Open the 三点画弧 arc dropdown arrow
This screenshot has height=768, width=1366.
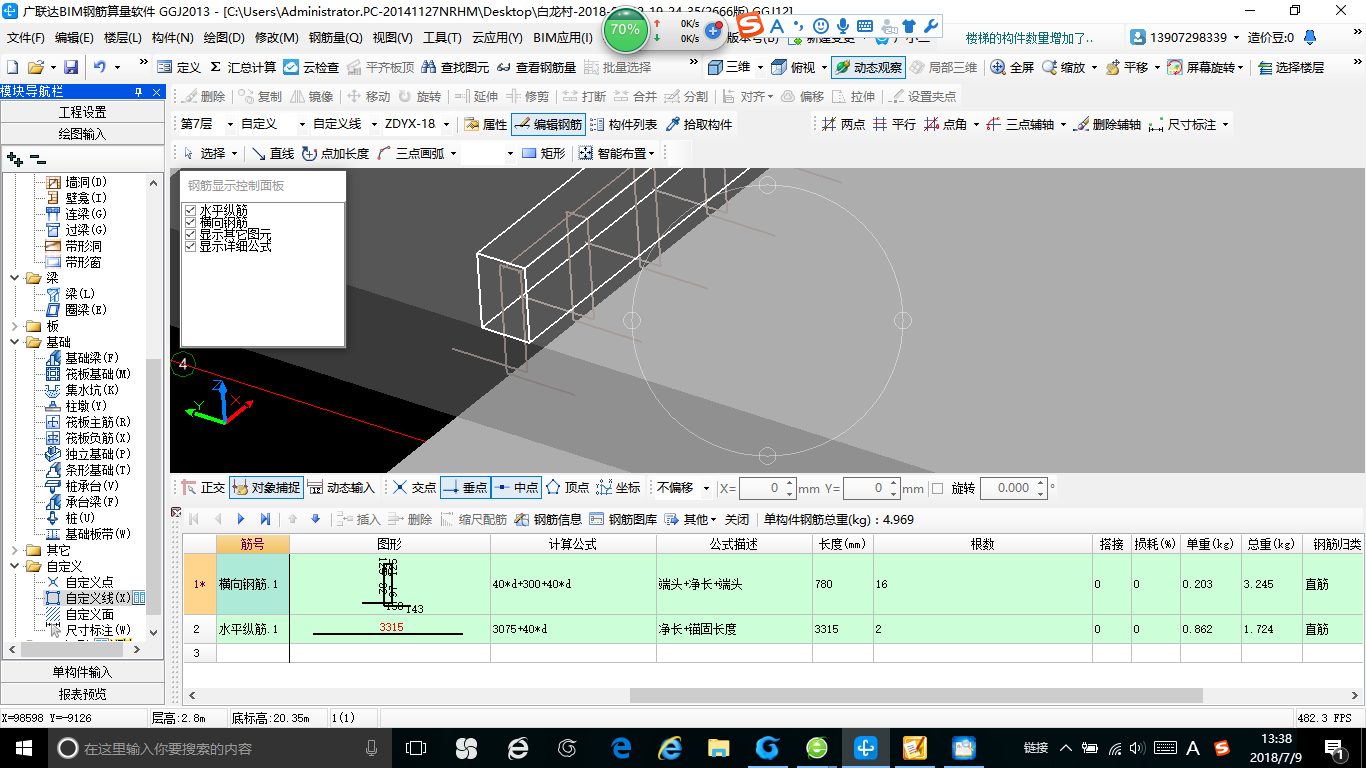[x=454, y=153]
